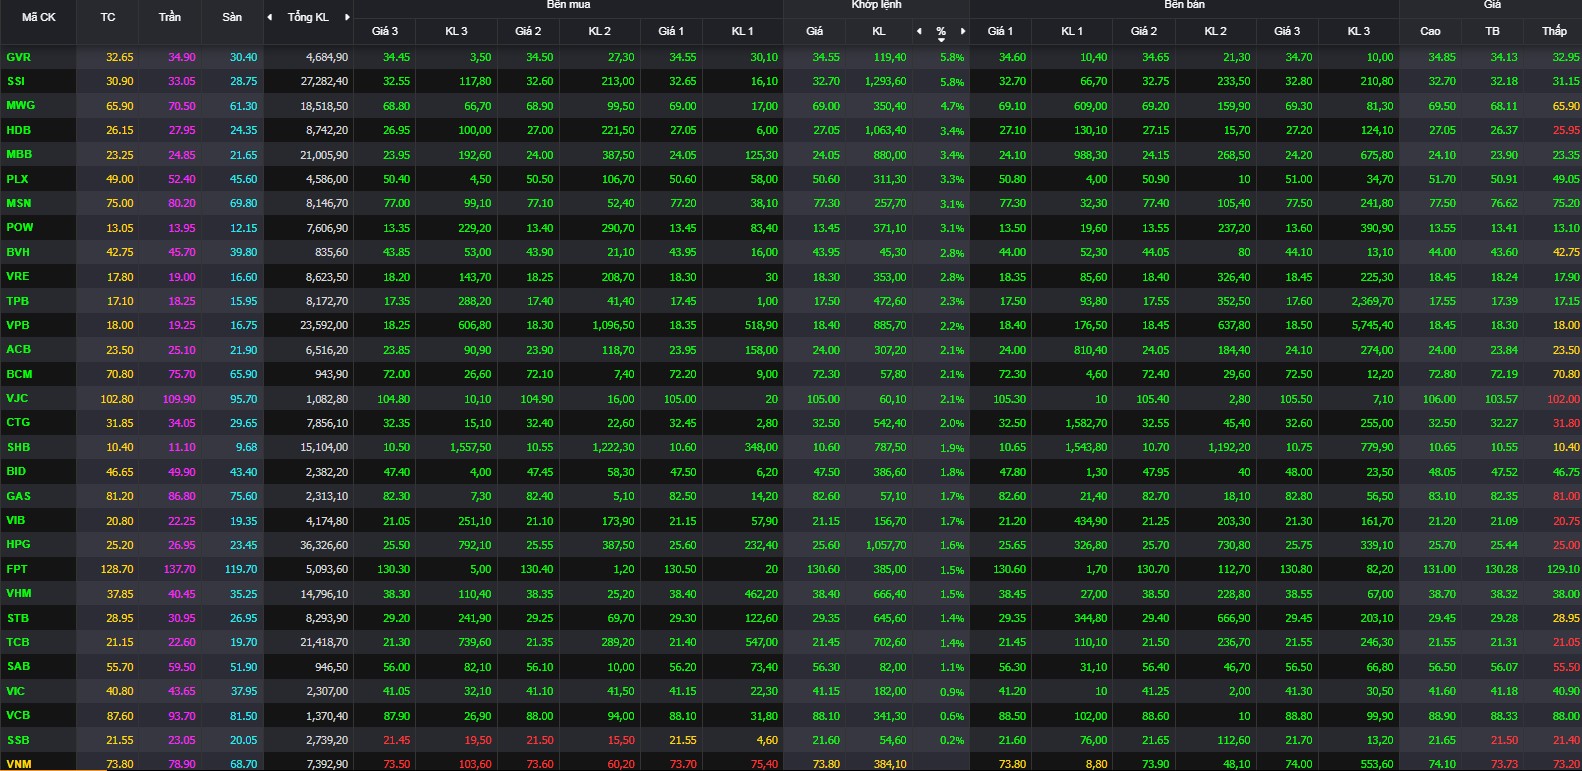Screen dimensions: 1582x771
Task: Sort by the Tổng KL column header
Action: (x=308, y=17)
